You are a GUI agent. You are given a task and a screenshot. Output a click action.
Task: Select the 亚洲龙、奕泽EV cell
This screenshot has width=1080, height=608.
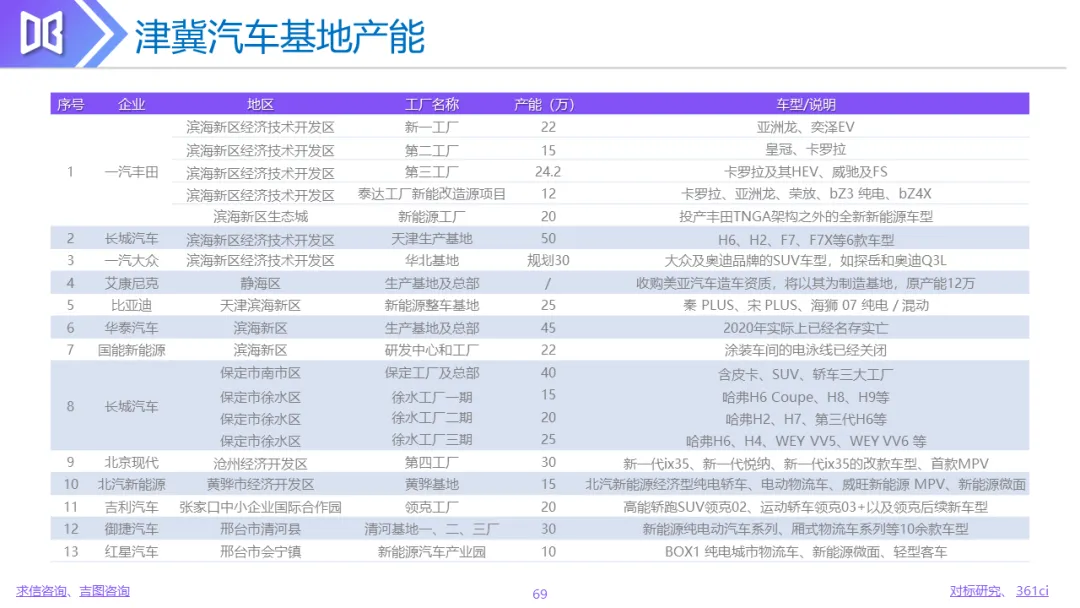[805, 127]
